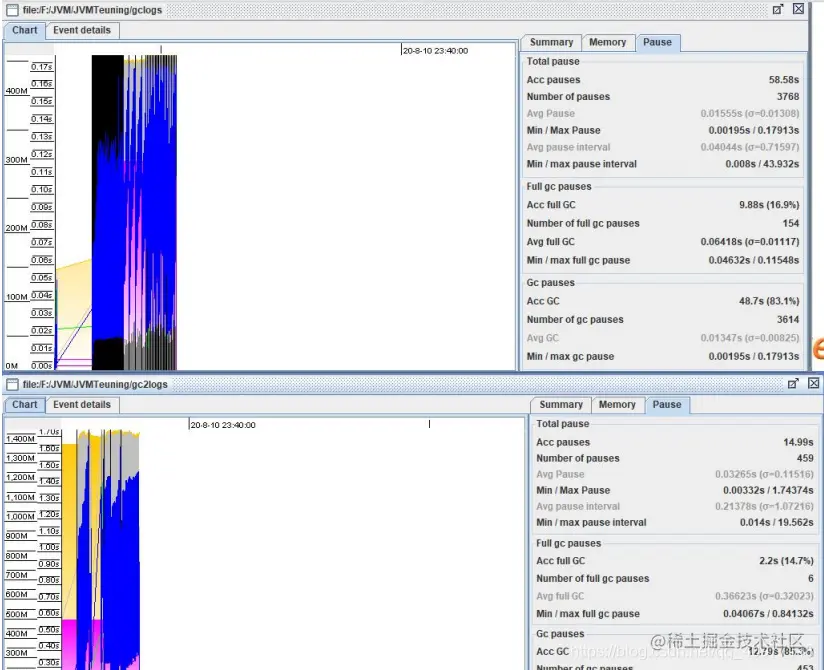This screenshot has height=670, width=824.
Task: Click the 3768 Number of pauses value
Action: click(788, 97)
